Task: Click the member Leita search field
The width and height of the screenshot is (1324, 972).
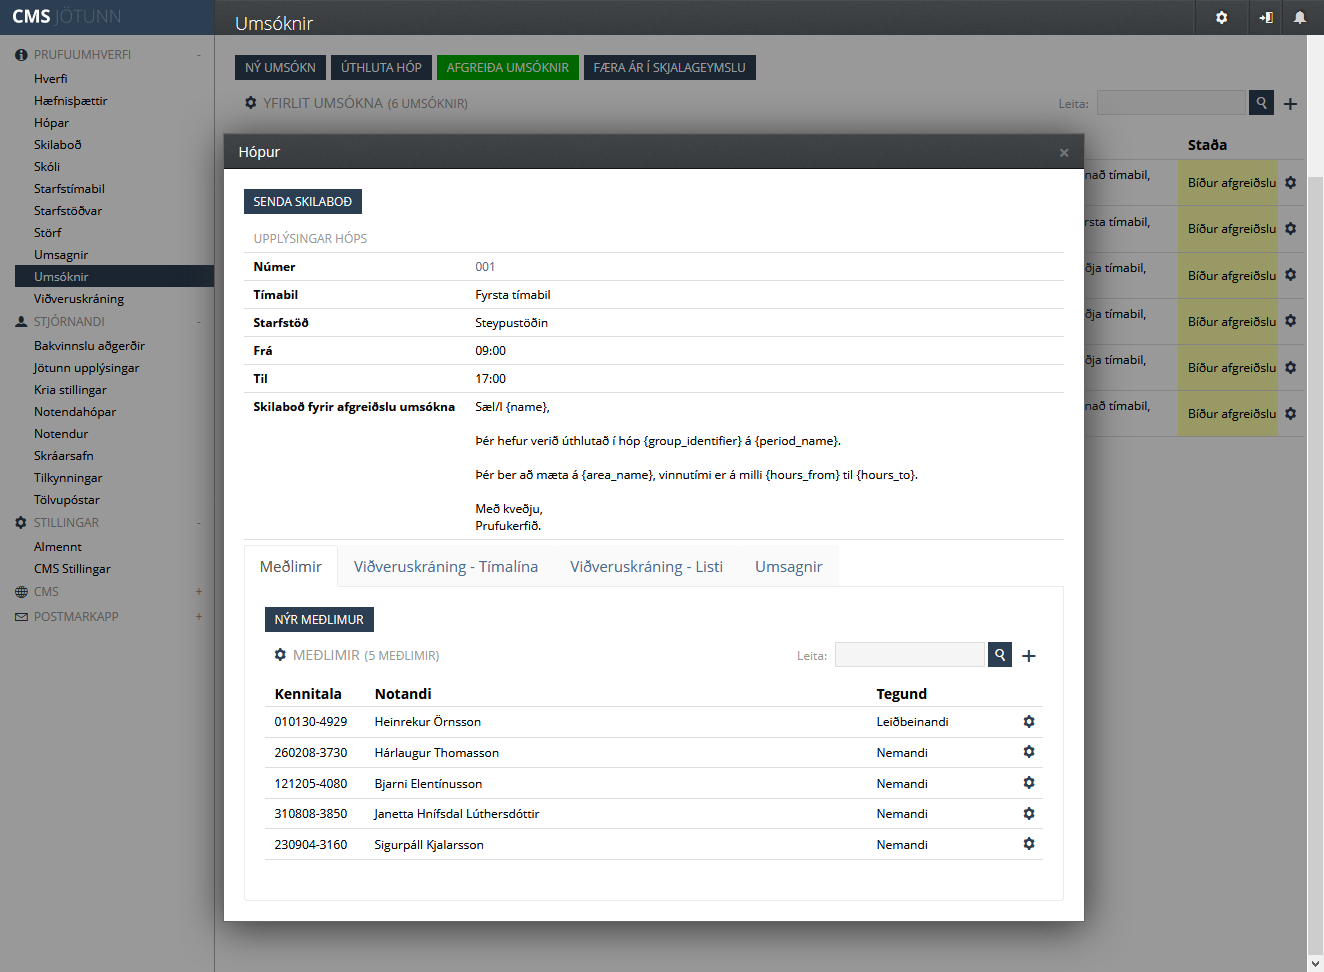Action: click(909, 655)
